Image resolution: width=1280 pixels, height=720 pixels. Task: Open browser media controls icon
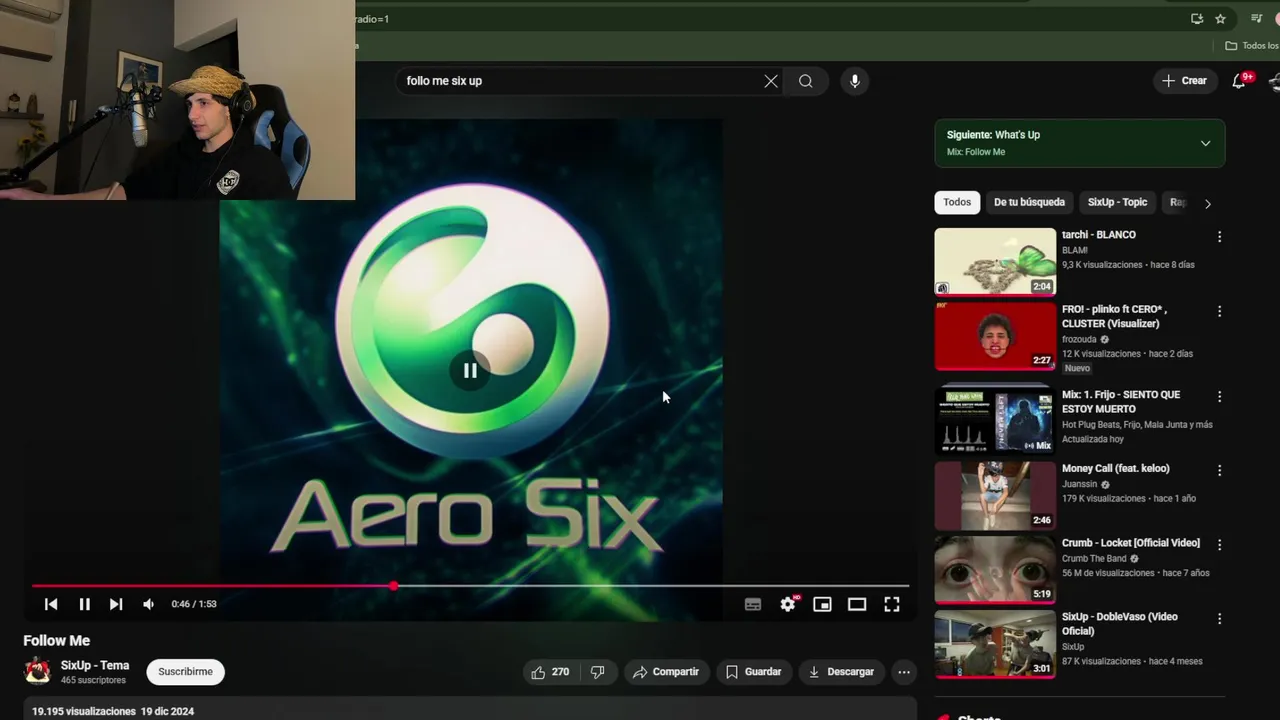[1257, 19]
